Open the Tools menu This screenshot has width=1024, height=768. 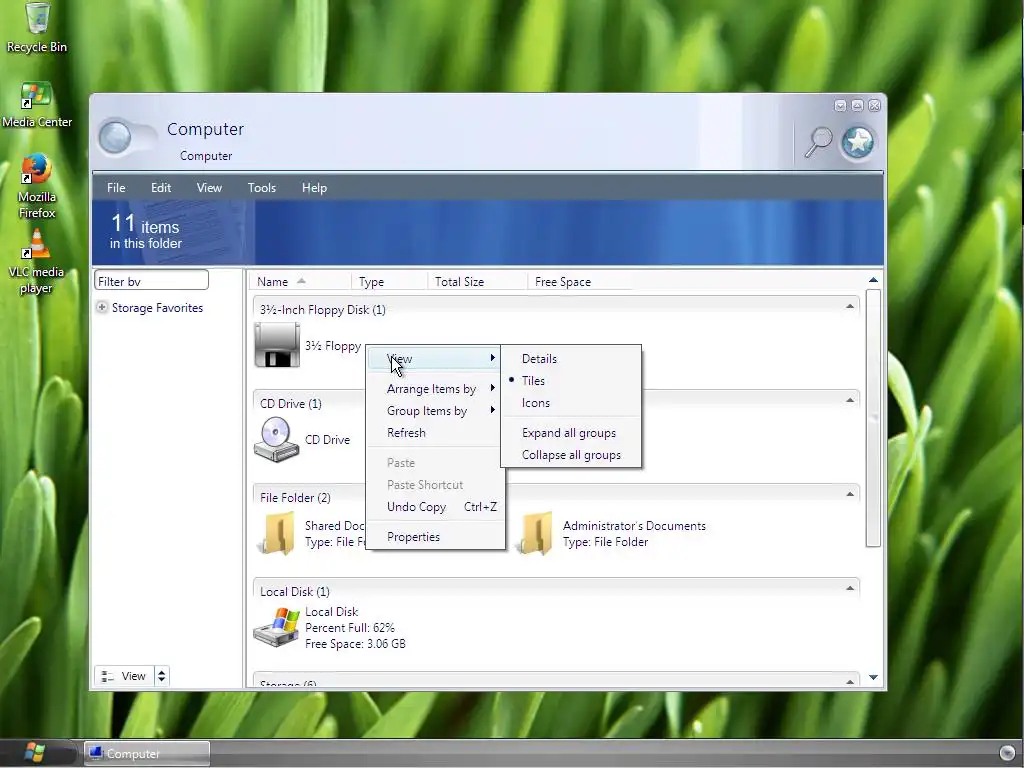tap(262, 188)
